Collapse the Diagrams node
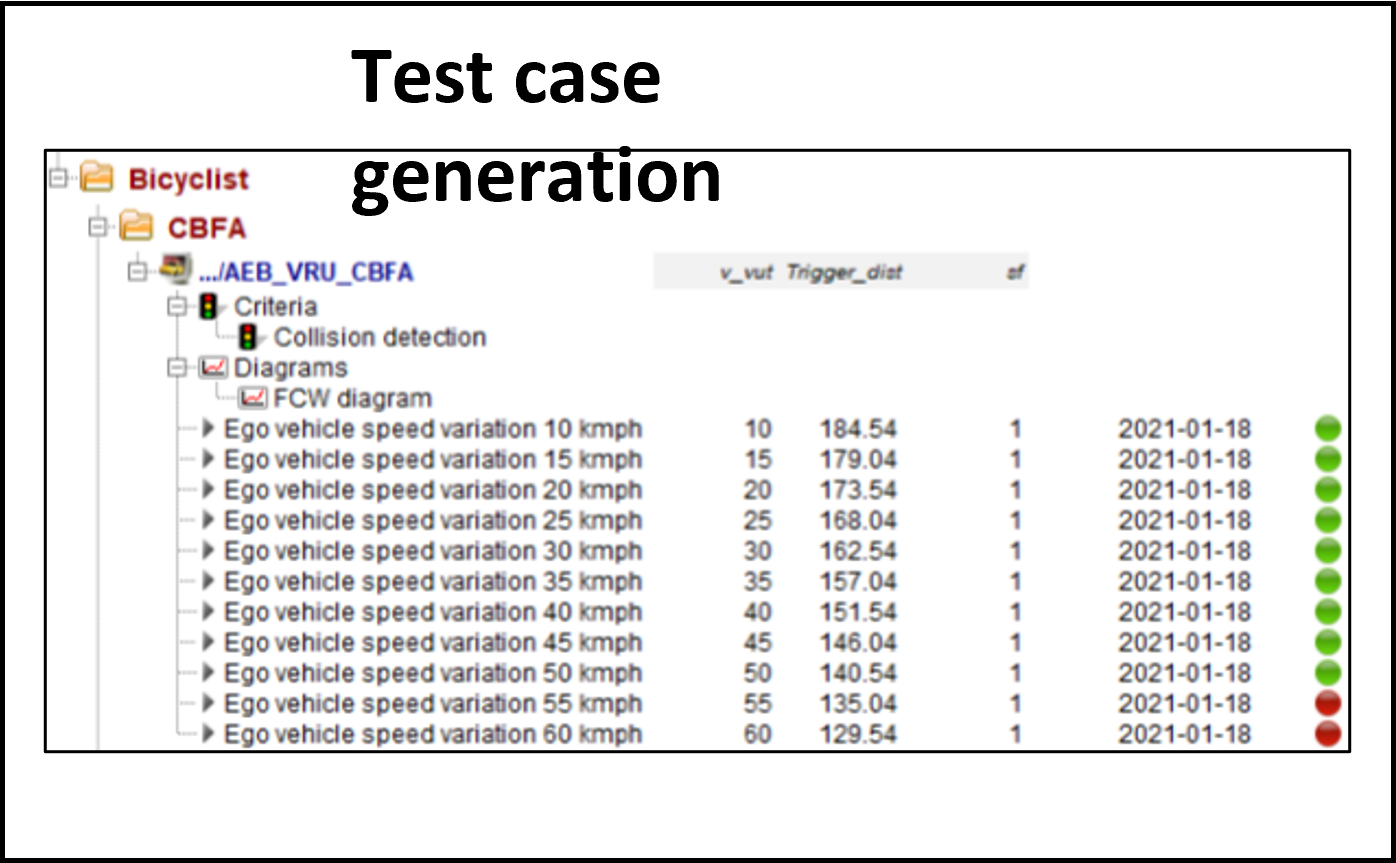The width and height of the screenshot is (1396, 863). (177, 368)
